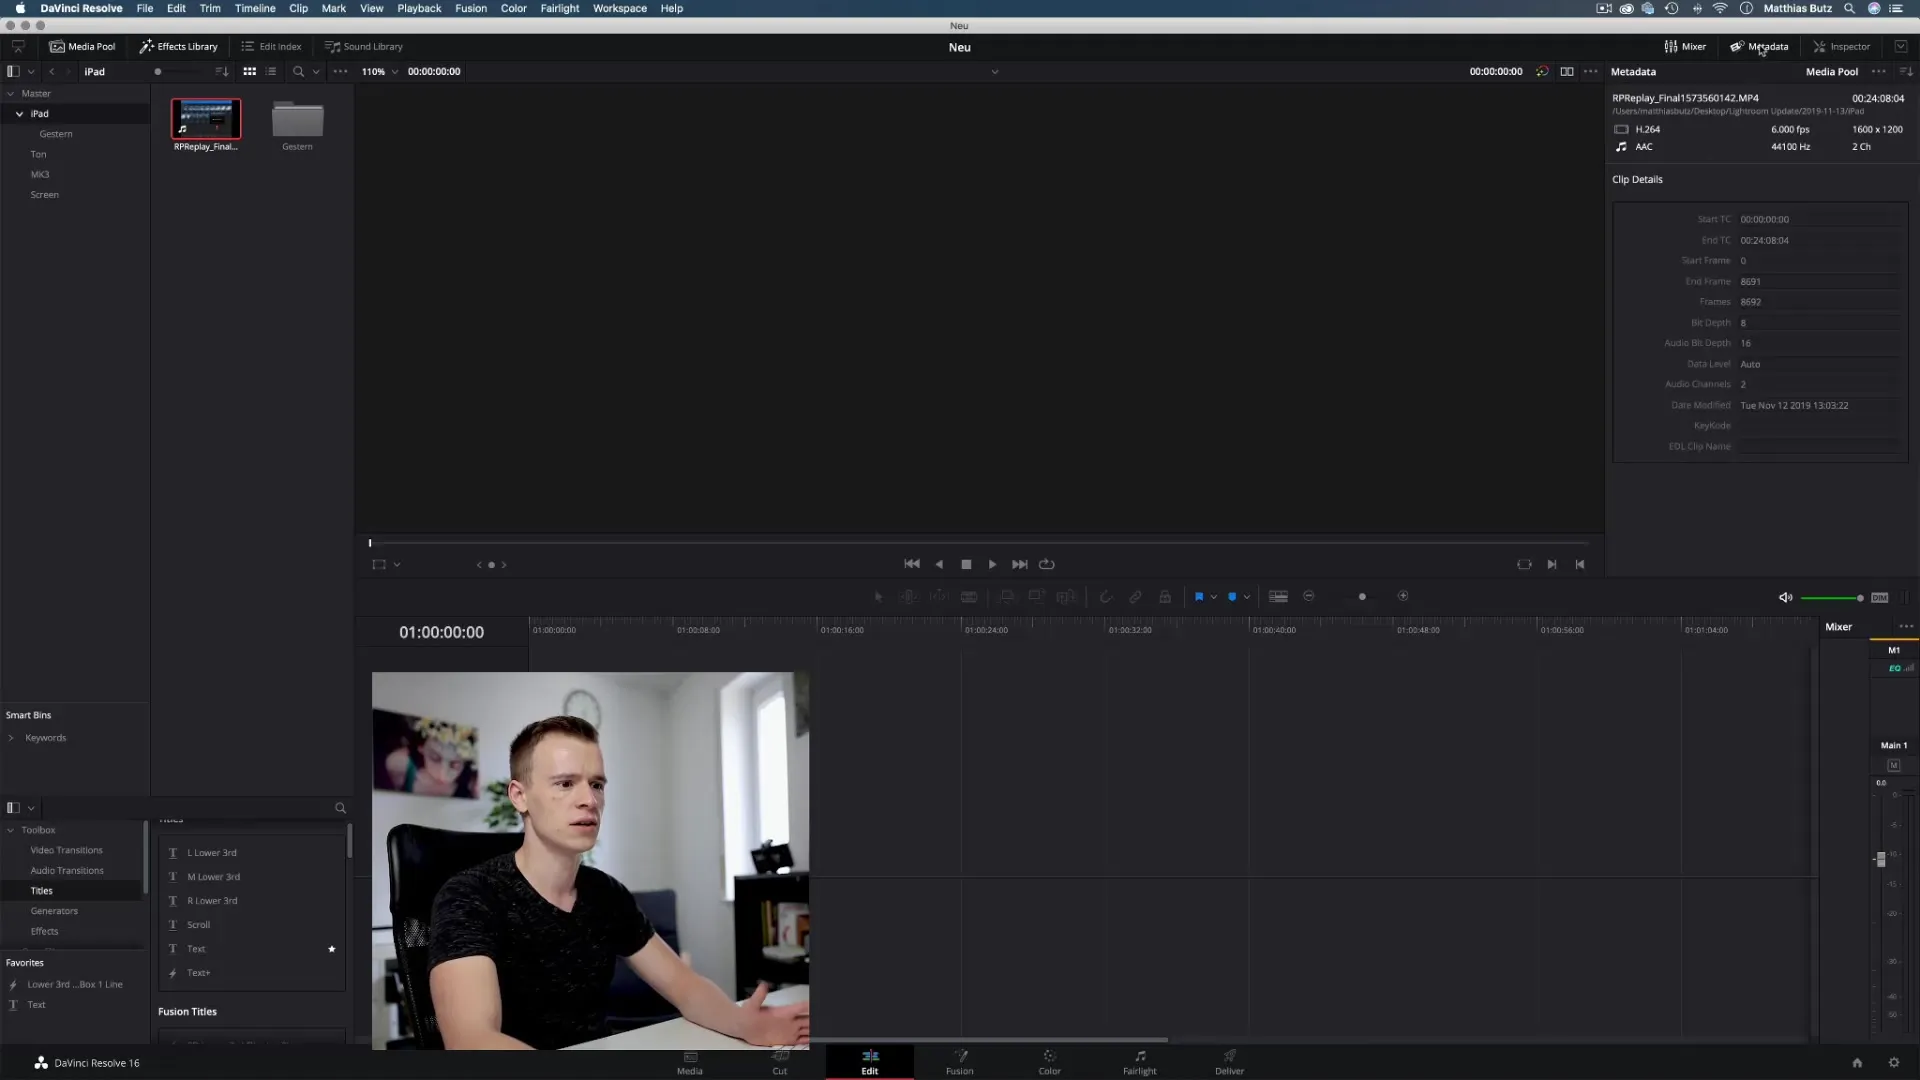This screenshot has height=1080, width=1920.
Task: Click play reverse button in viewer
Action: (939, 565)
